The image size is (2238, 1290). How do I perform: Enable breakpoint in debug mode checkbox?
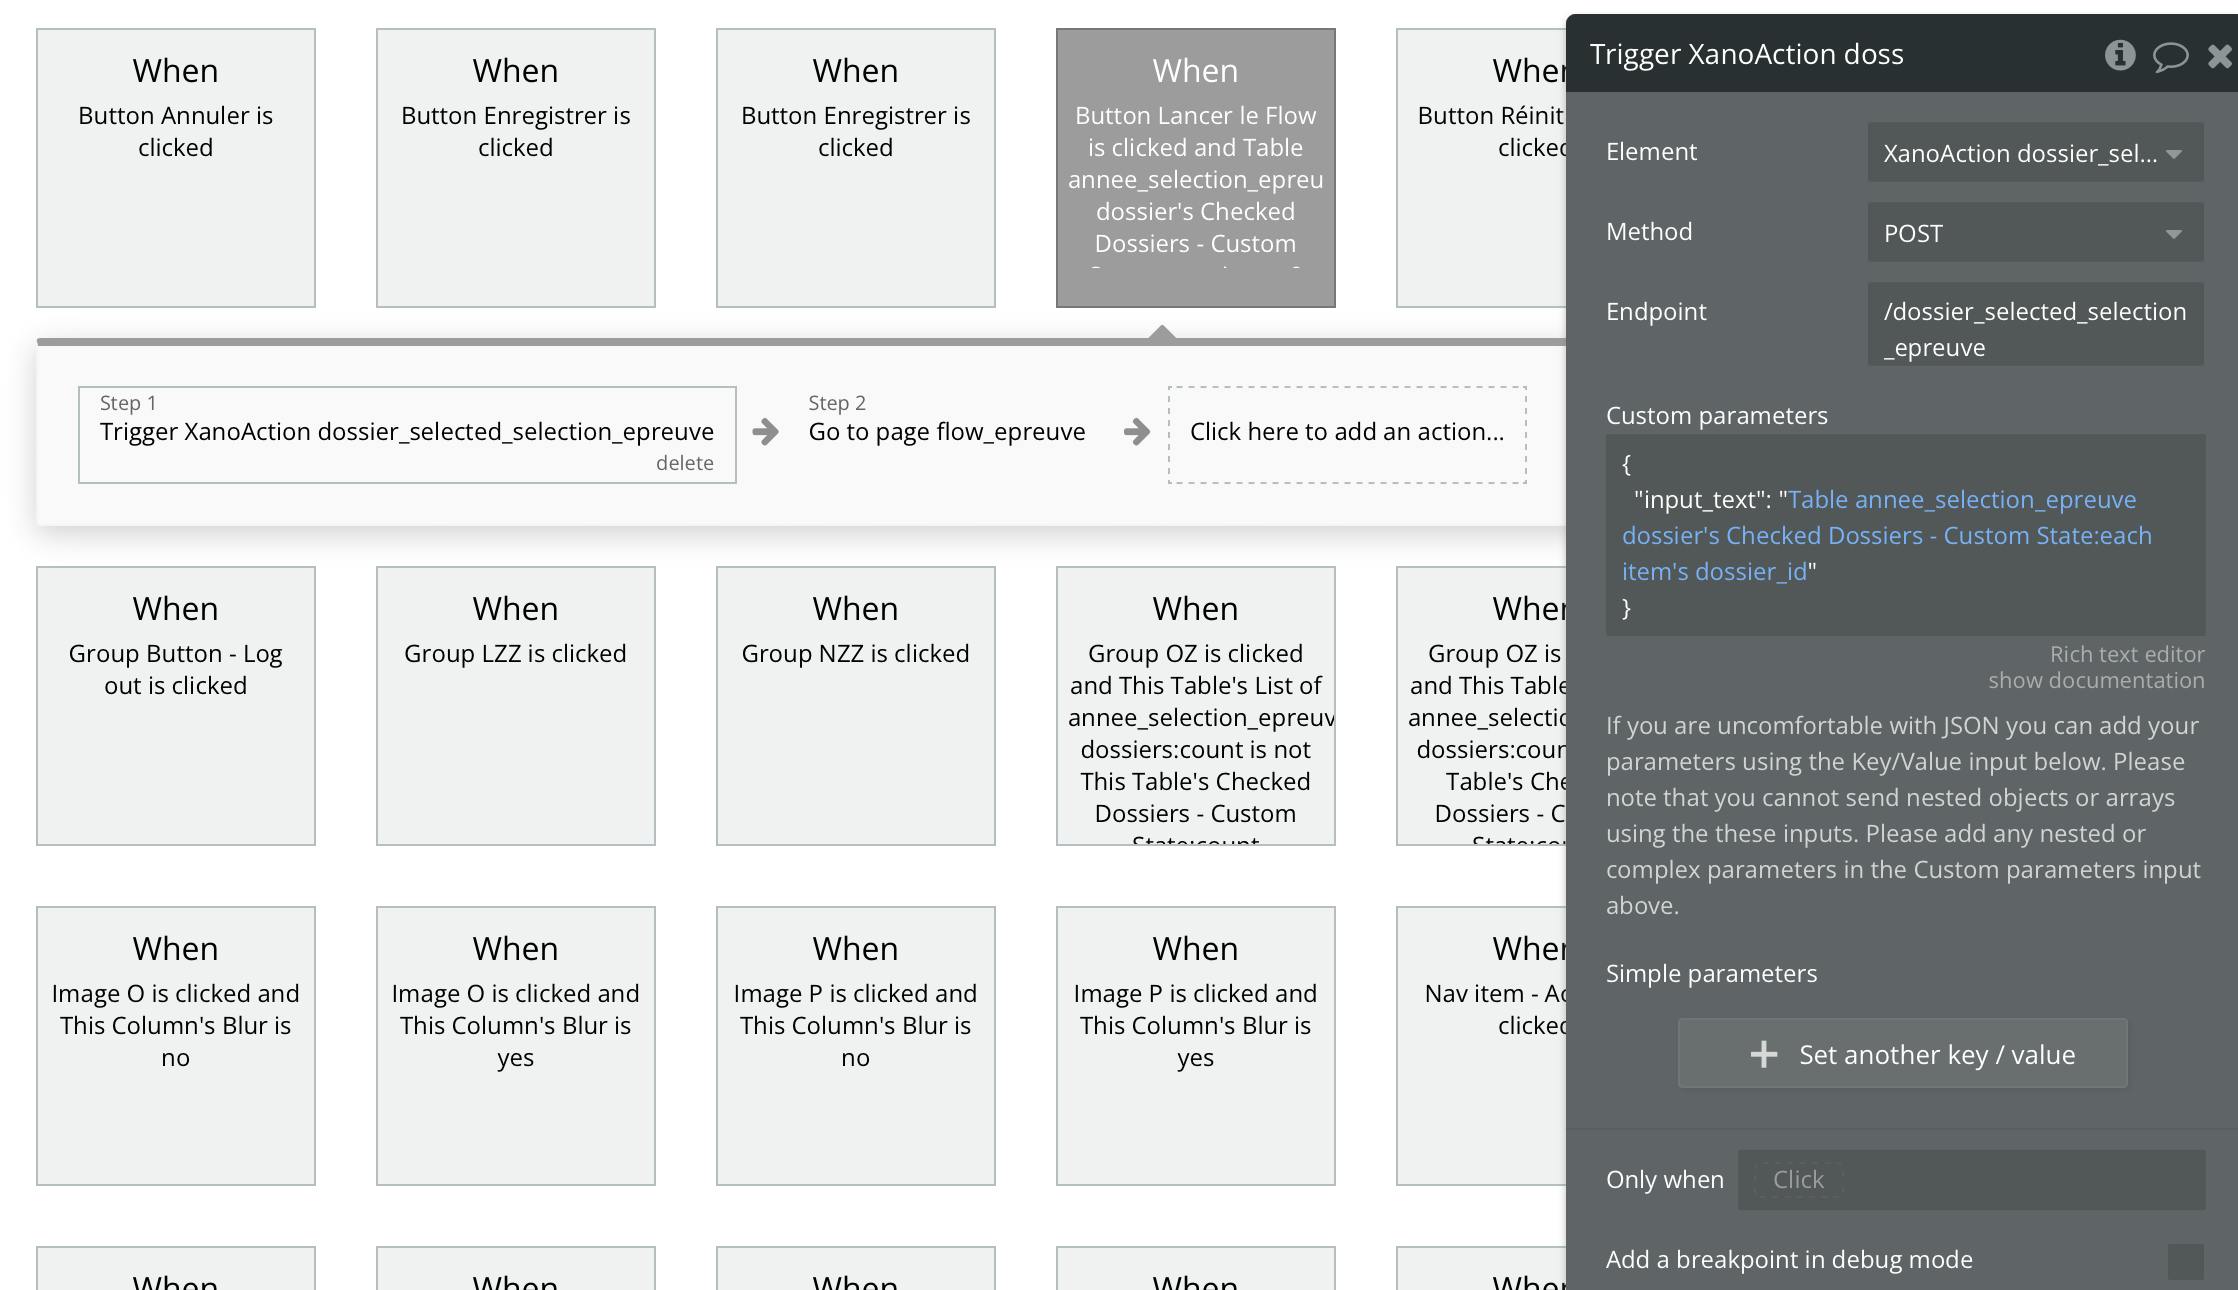[2185, 1261]
